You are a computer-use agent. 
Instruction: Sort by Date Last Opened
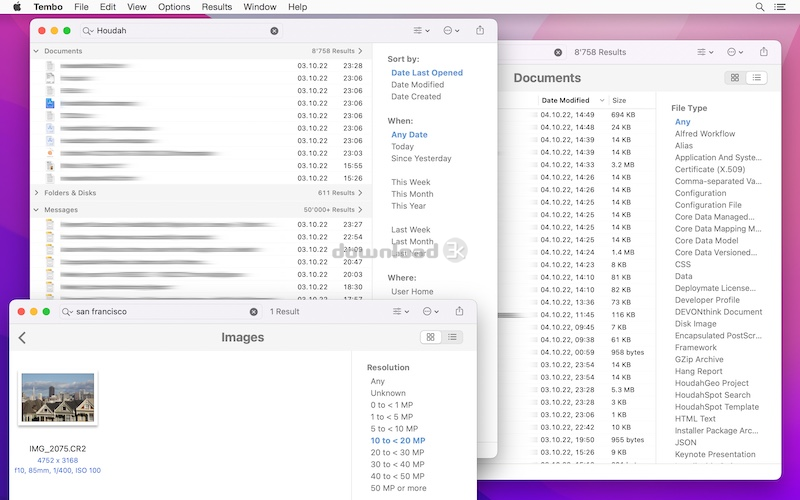click(x=427, y=73)
